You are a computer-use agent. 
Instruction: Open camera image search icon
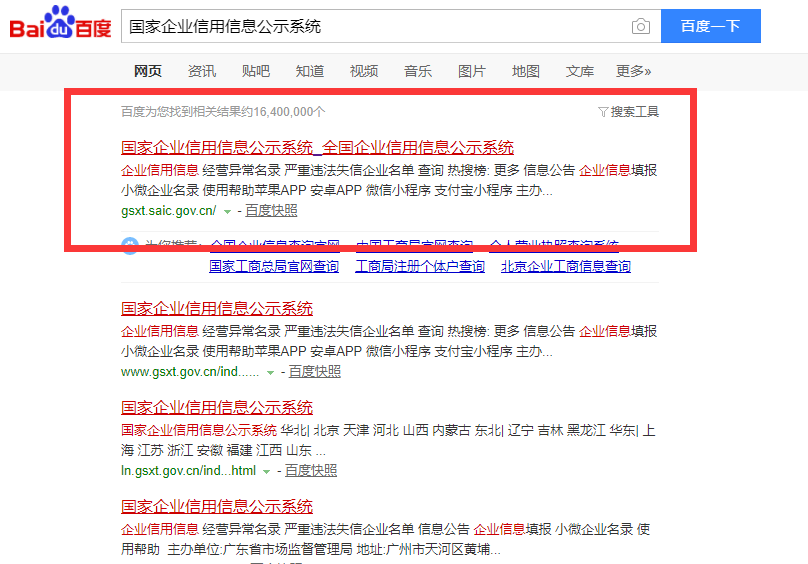tap(641, 26)
